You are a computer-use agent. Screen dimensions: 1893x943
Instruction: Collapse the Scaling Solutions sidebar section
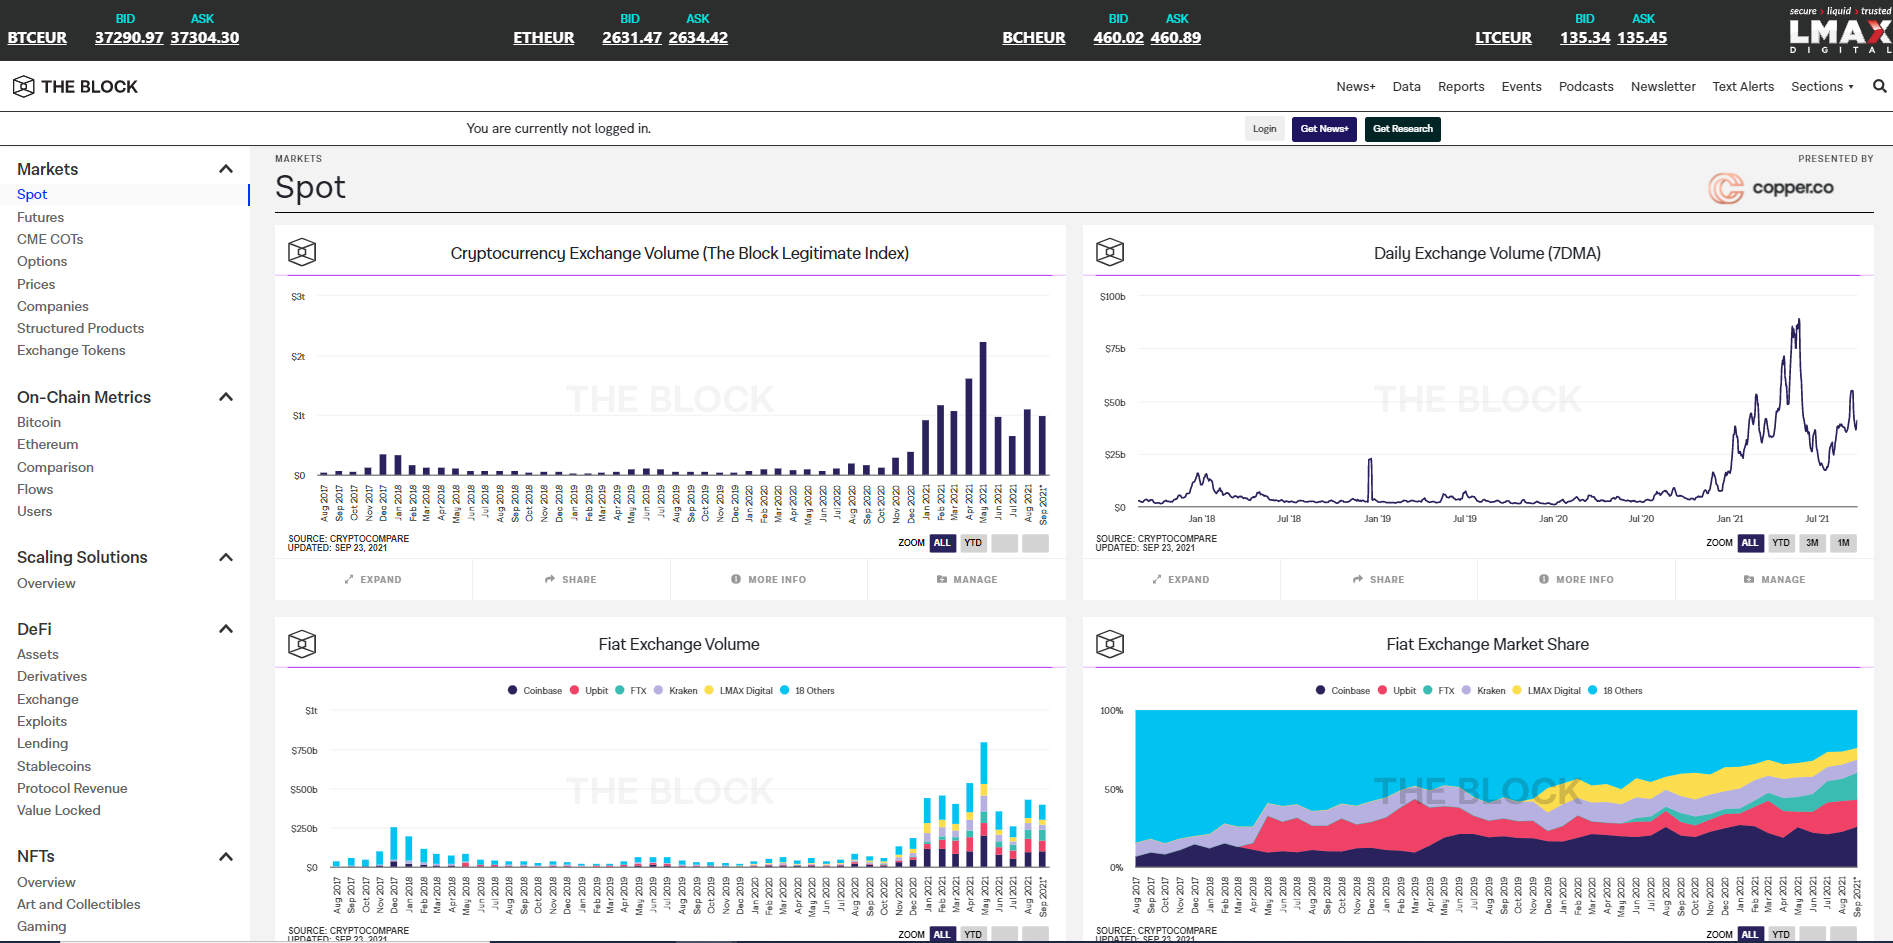point(226,557)
